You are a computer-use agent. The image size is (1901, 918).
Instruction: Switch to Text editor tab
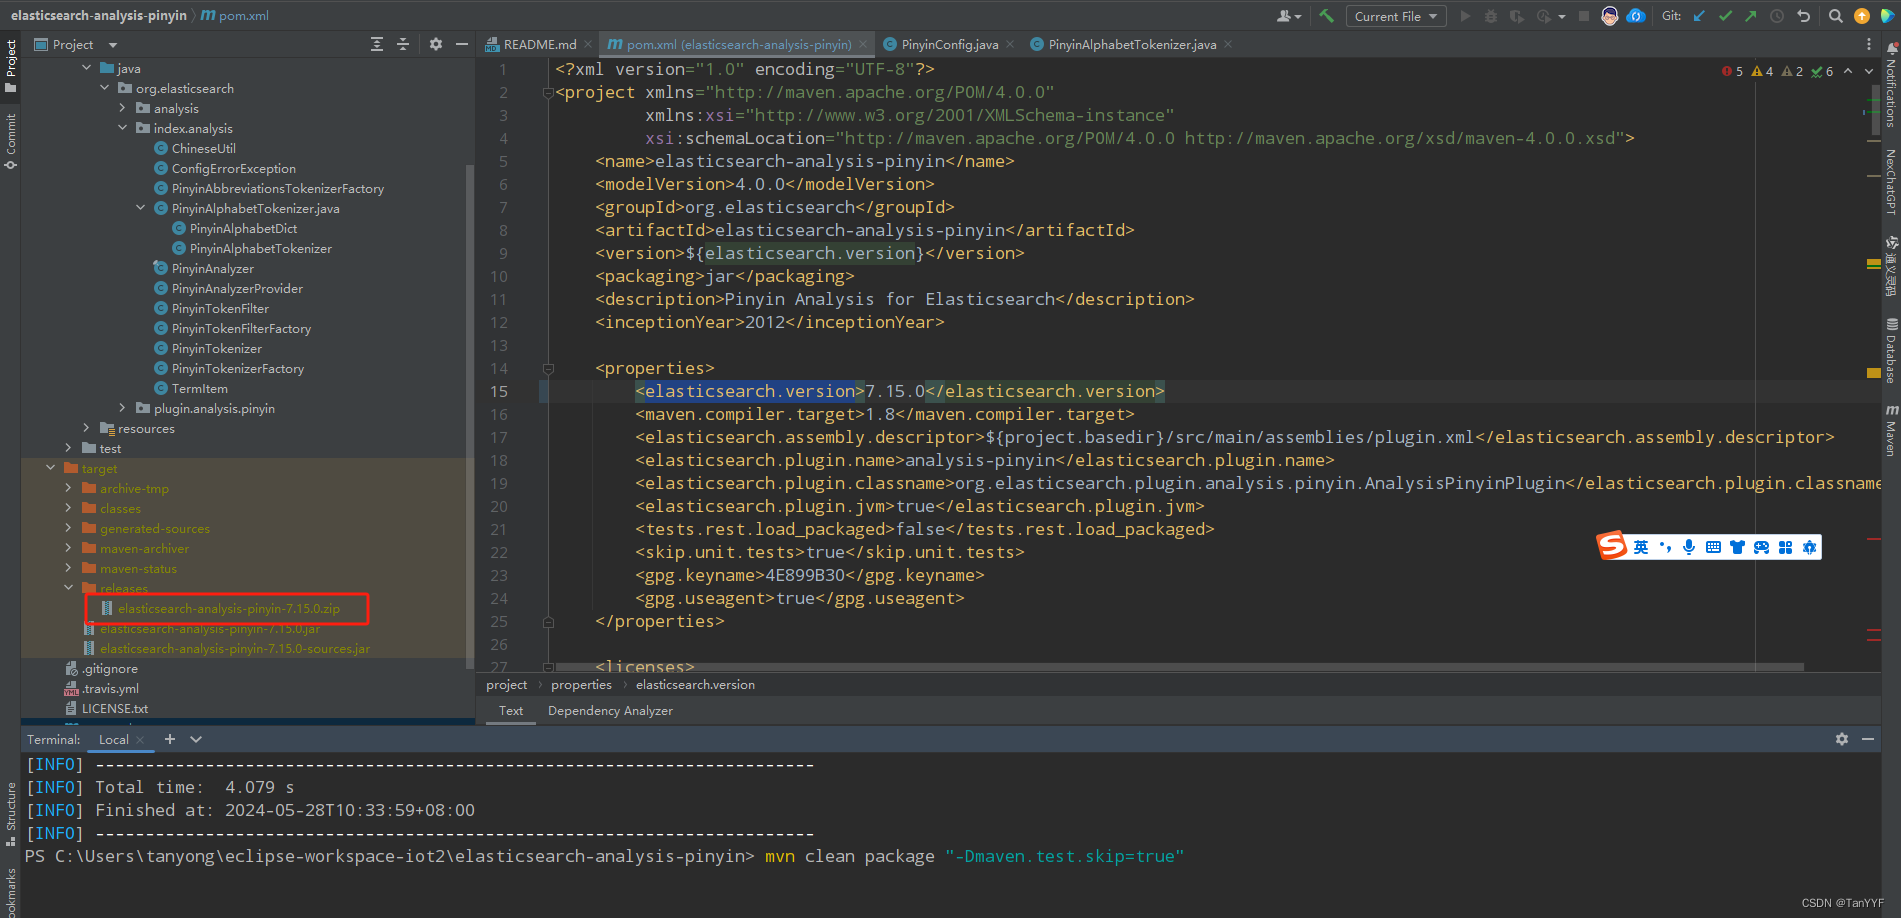(511, 711)
